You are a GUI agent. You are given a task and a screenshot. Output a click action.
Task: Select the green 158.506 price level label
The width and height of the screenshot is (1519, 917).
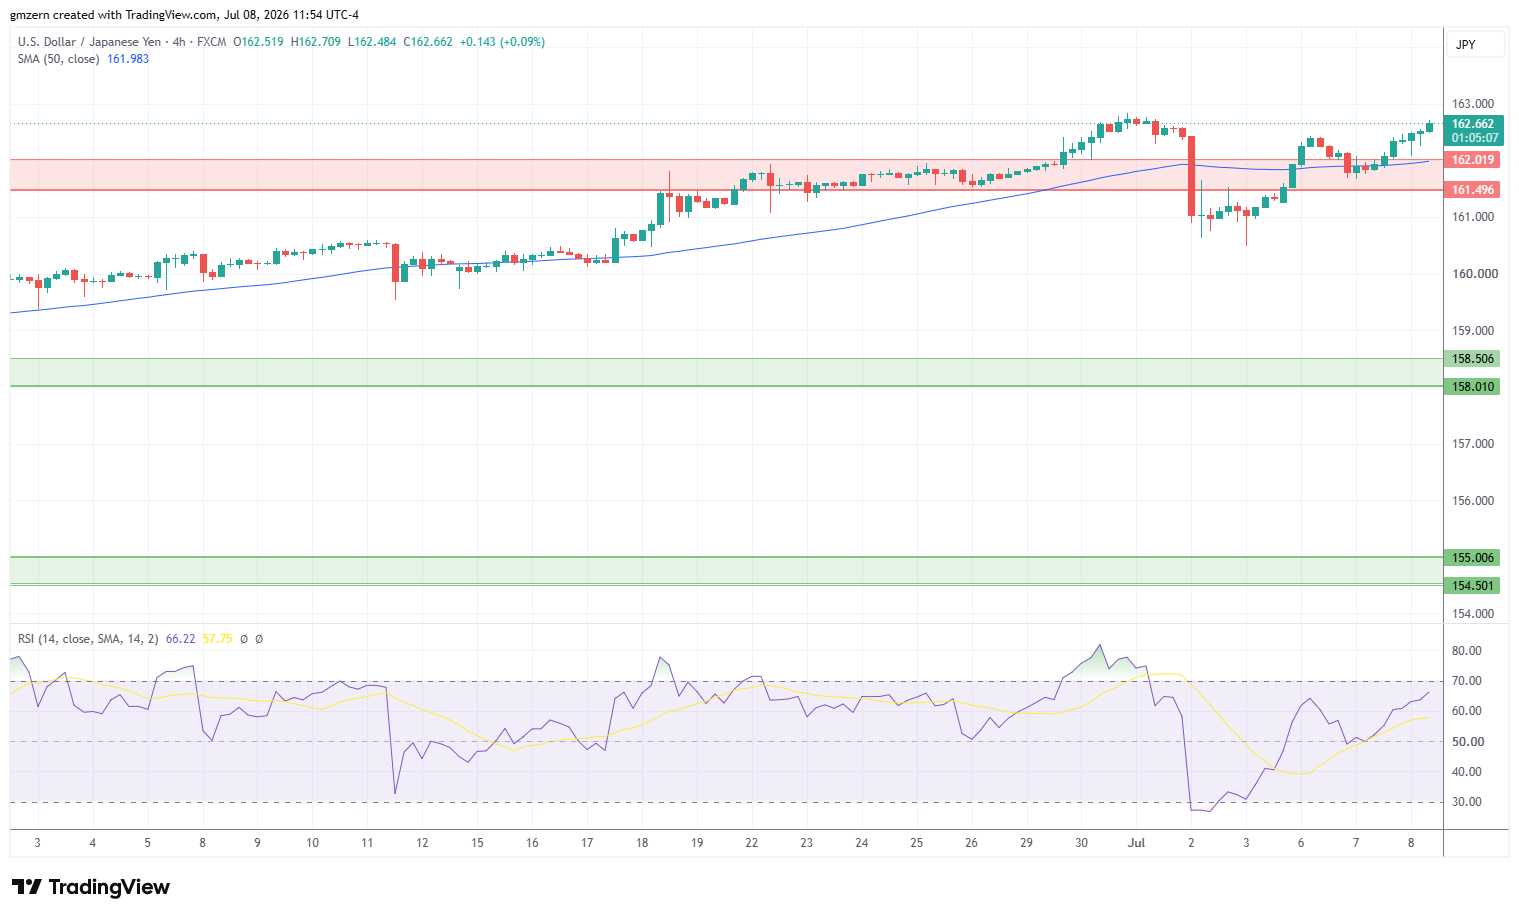1473,359
